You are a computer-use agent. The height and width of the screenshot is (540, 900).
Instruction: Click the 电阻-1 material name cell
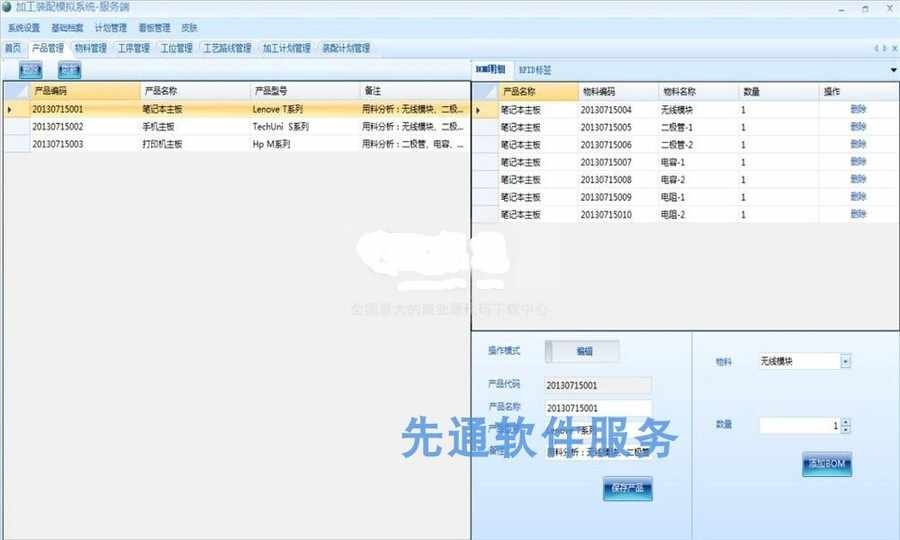(x=698, y=197)
